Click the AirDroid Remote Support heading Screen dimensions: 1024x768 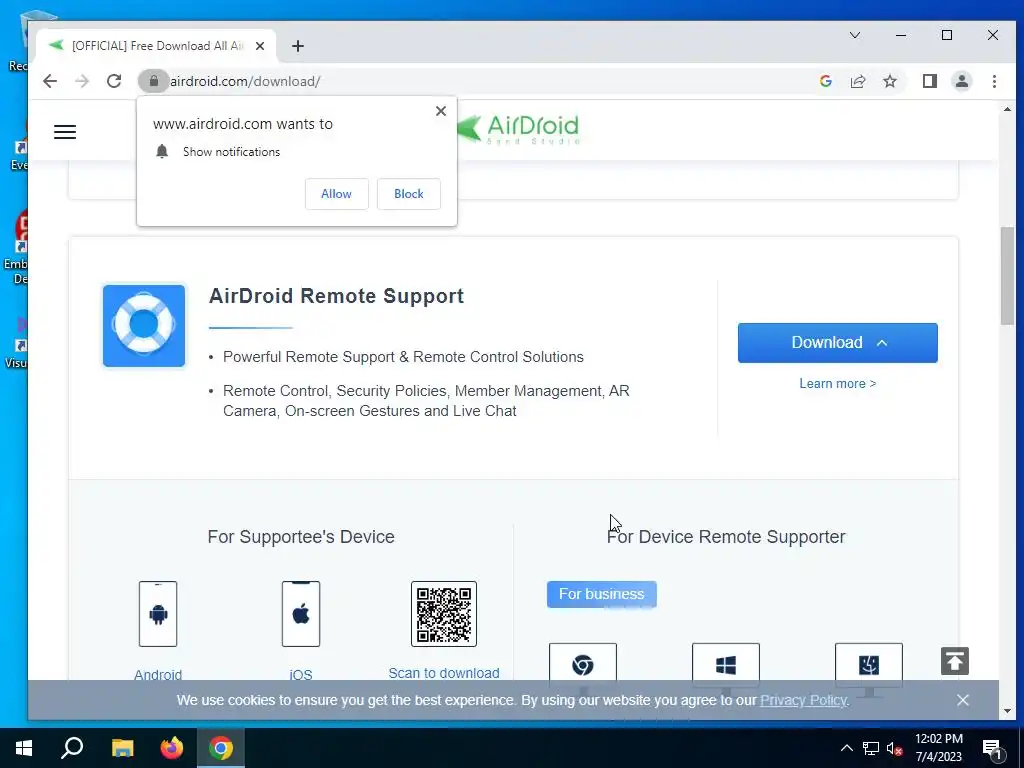click(x=336, y=296)
